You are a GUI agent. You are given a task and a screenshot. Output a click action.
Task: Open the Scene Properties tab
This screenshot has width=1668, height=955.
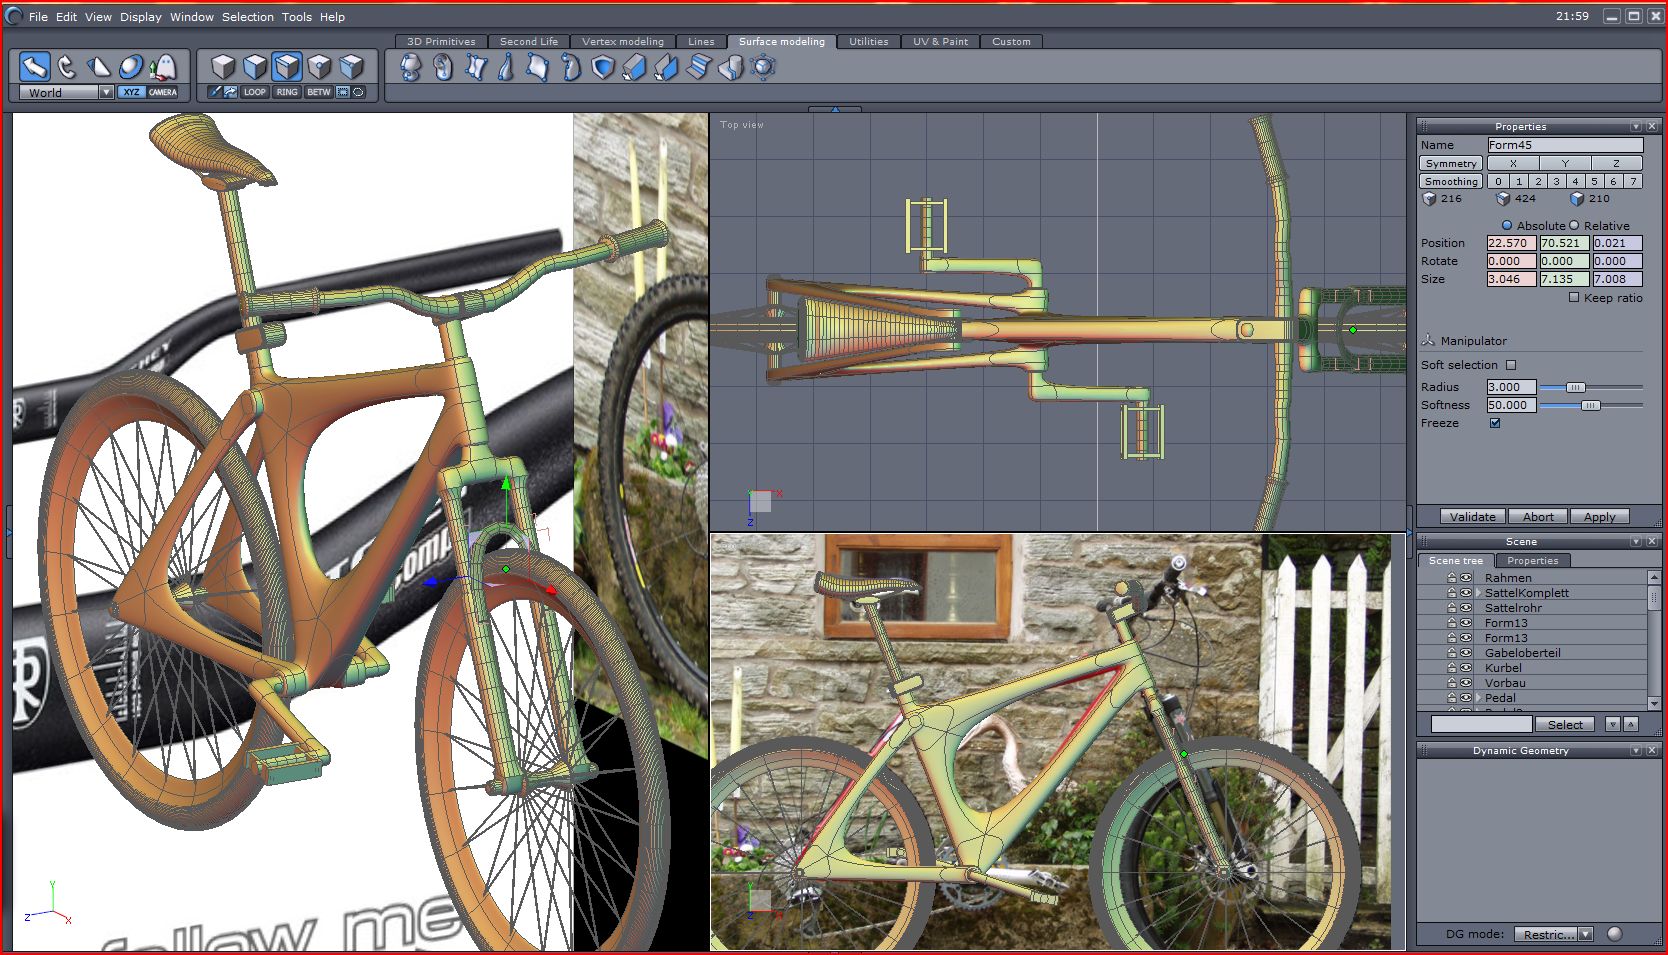[x=1532, y=561]
